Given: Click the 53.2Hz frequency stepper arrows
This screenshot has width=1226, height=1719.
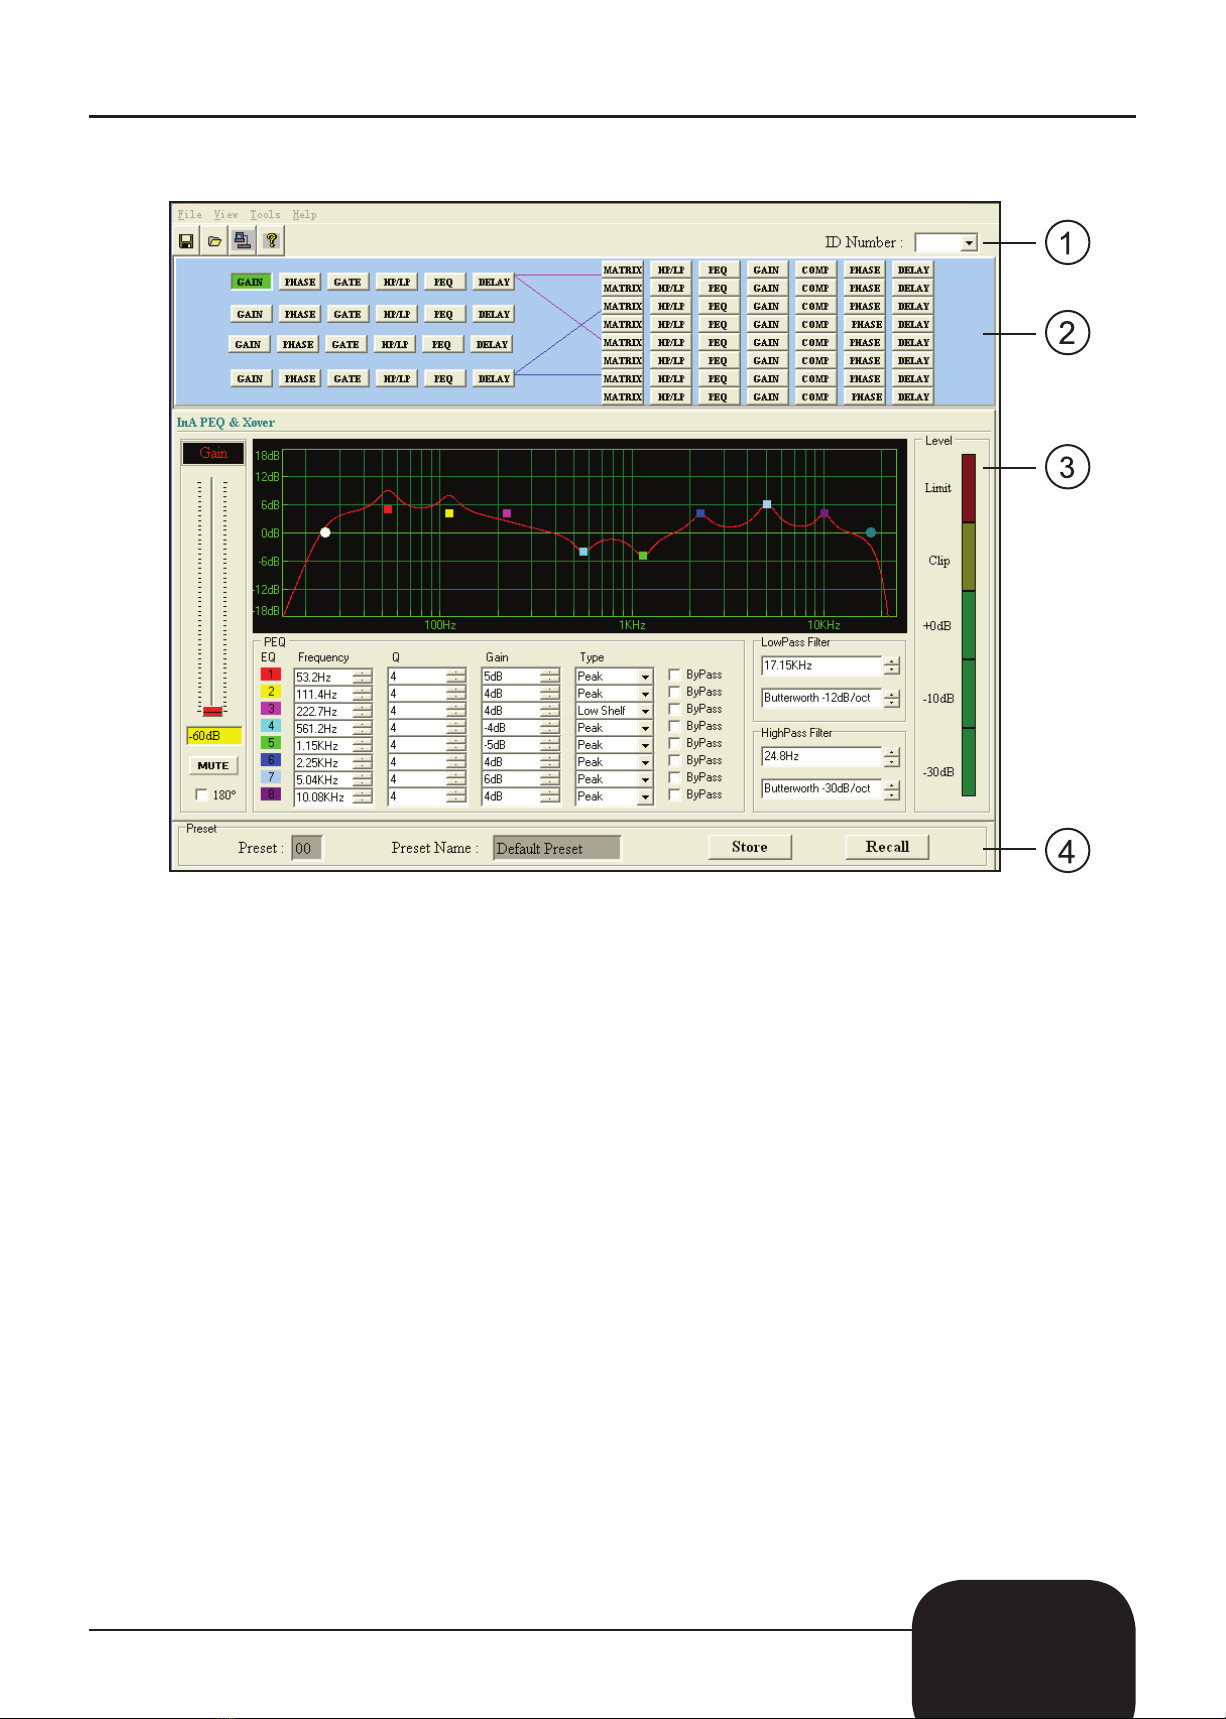Looking at the screenshot, I should coord(362,677).
